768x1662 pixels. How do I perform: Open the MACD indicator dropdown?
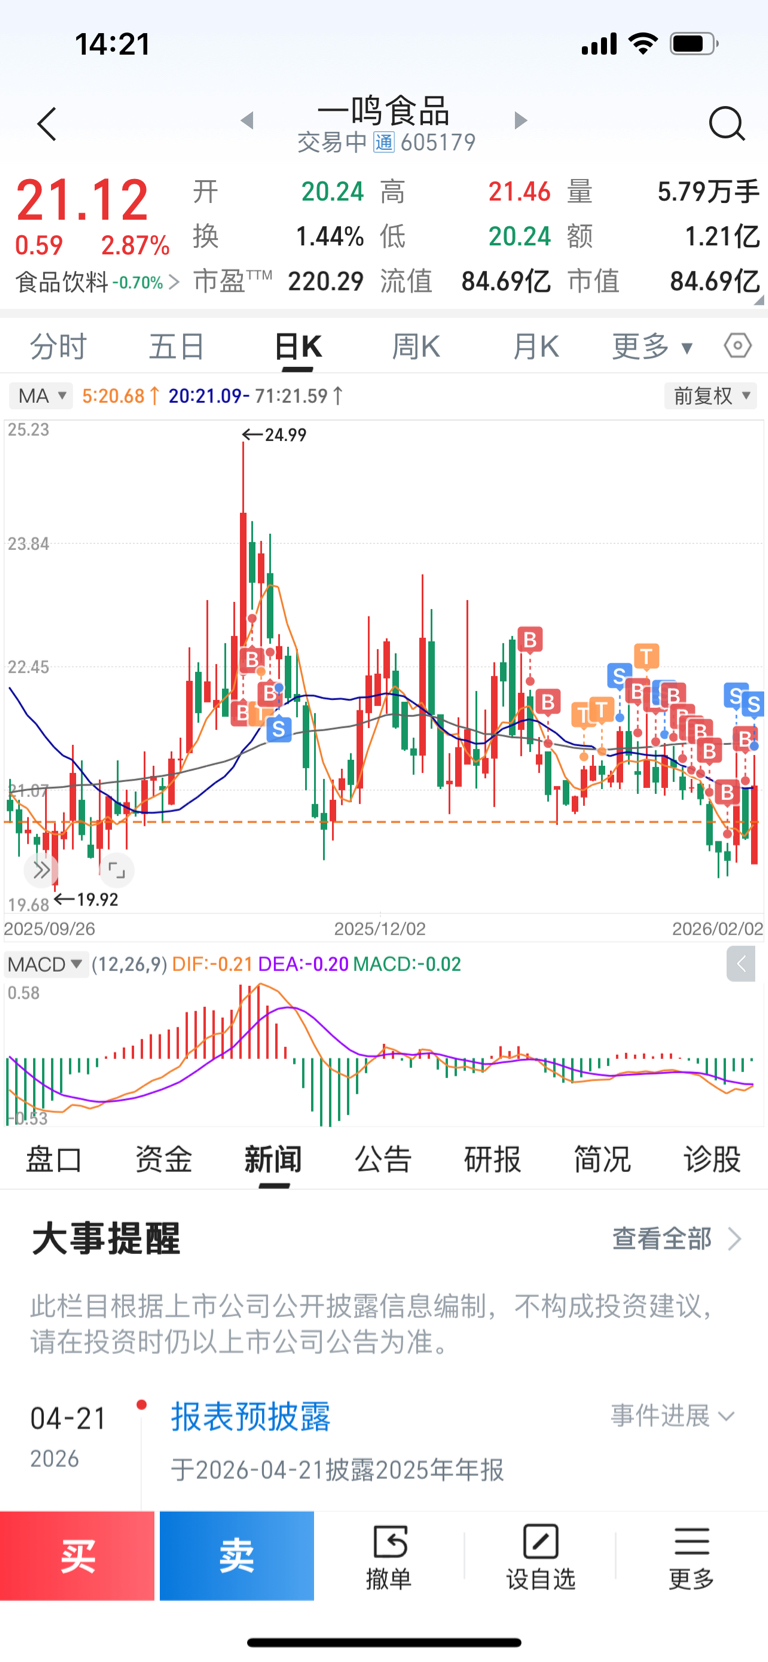(45, 964)
